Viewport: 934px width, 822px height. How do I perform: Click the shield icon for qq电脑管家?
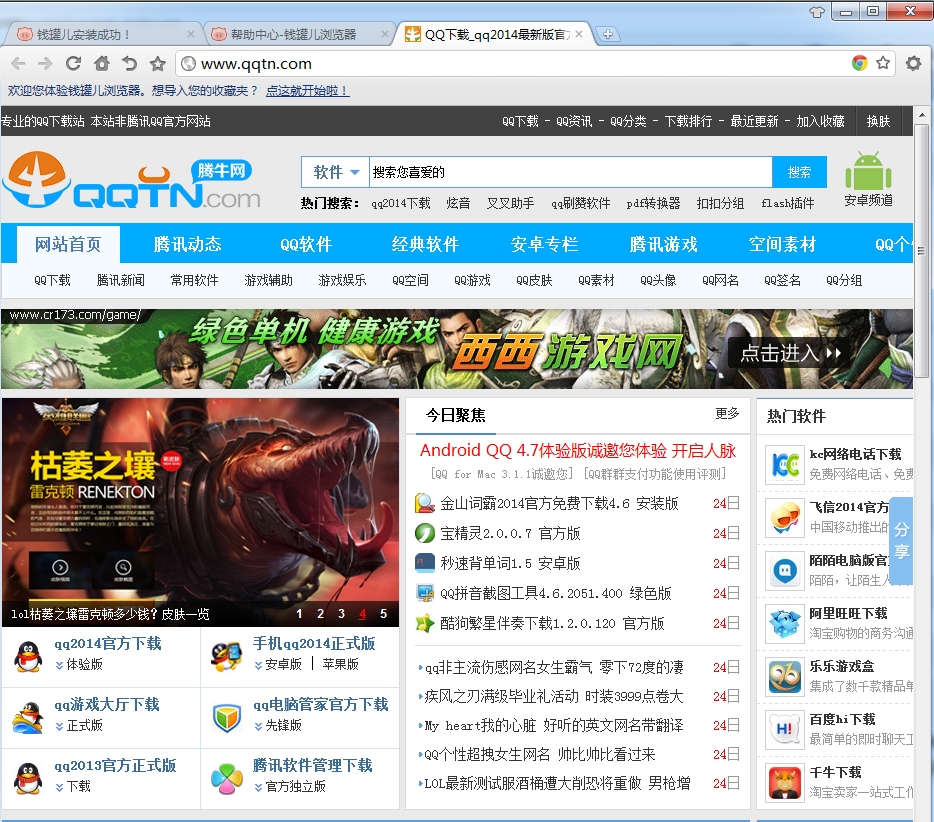pyautogui.click(x=227, y=717)
